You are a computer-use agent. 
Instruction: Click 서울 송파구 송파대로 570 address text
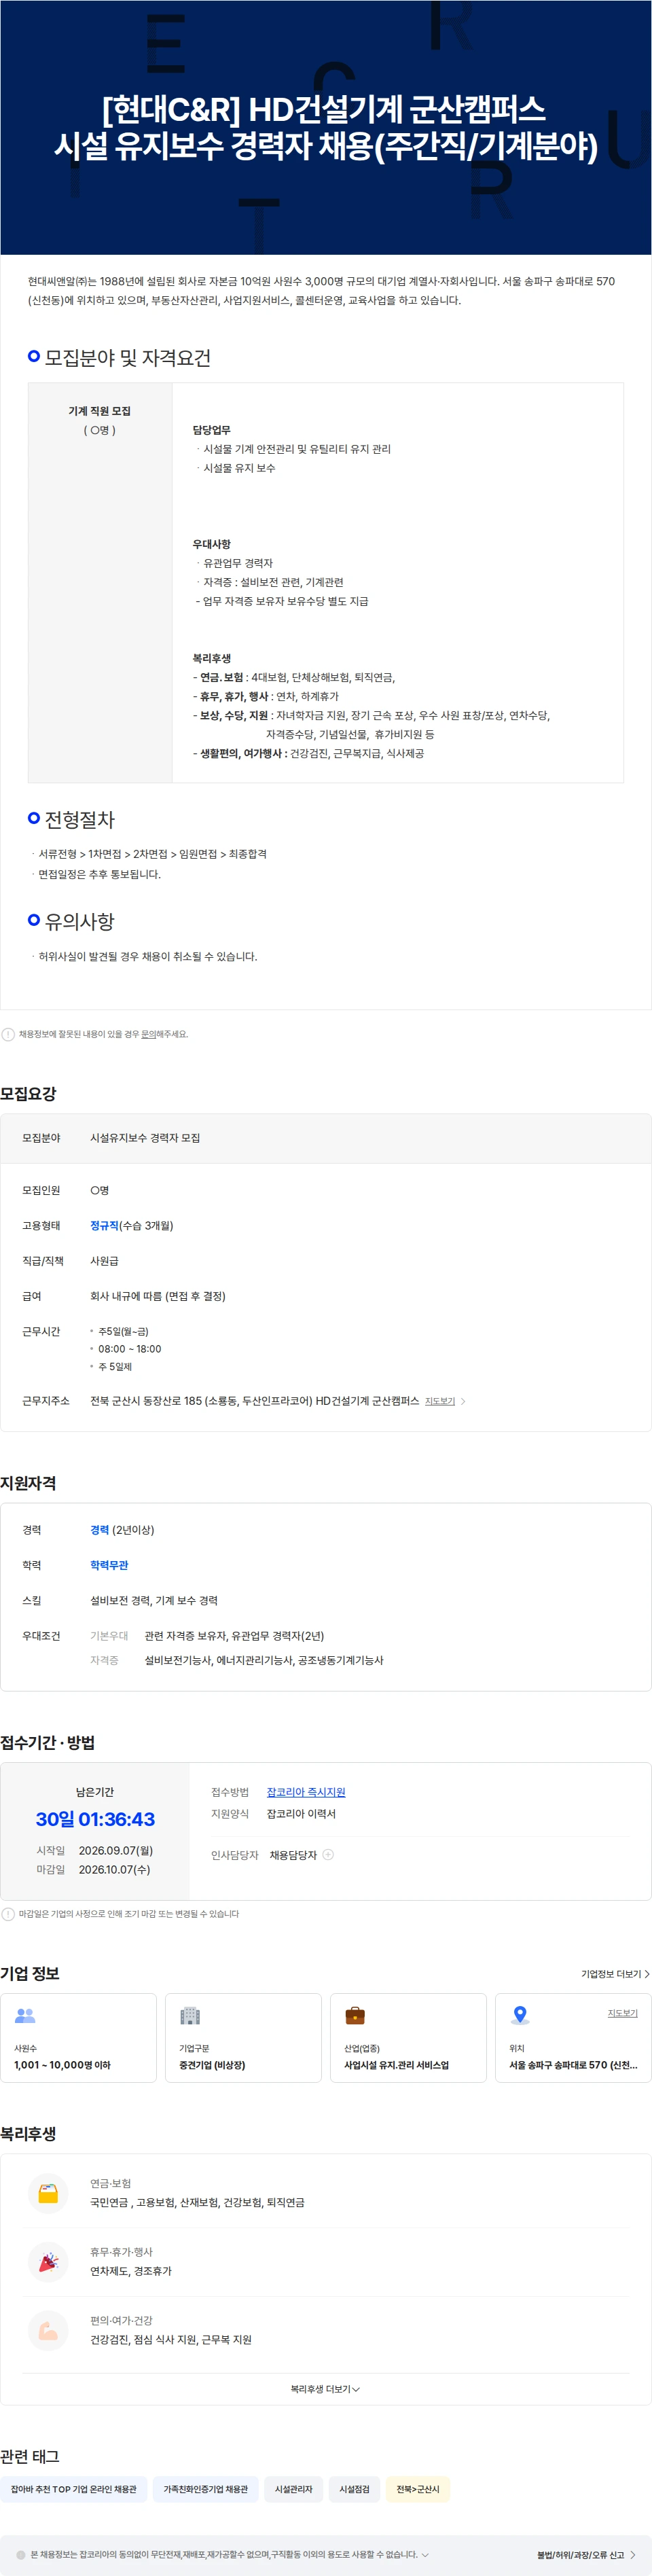coord(573,2065)
